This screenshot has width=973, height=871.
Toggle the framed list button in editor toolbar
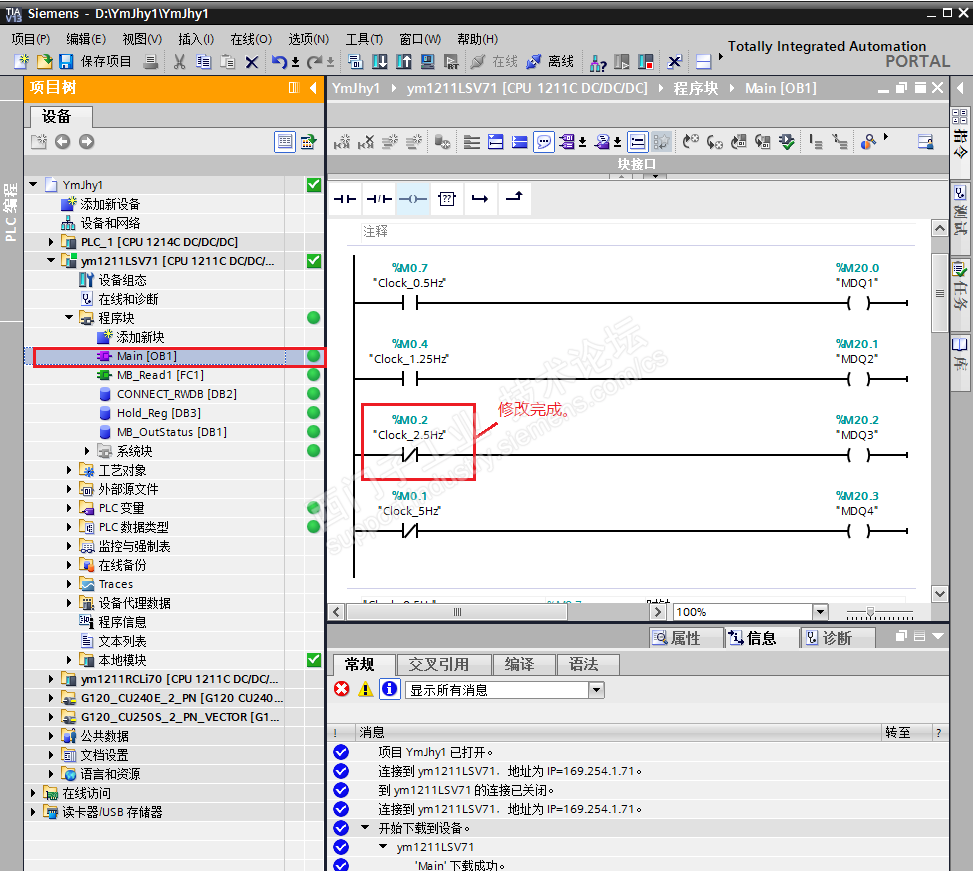click(638, 142)
